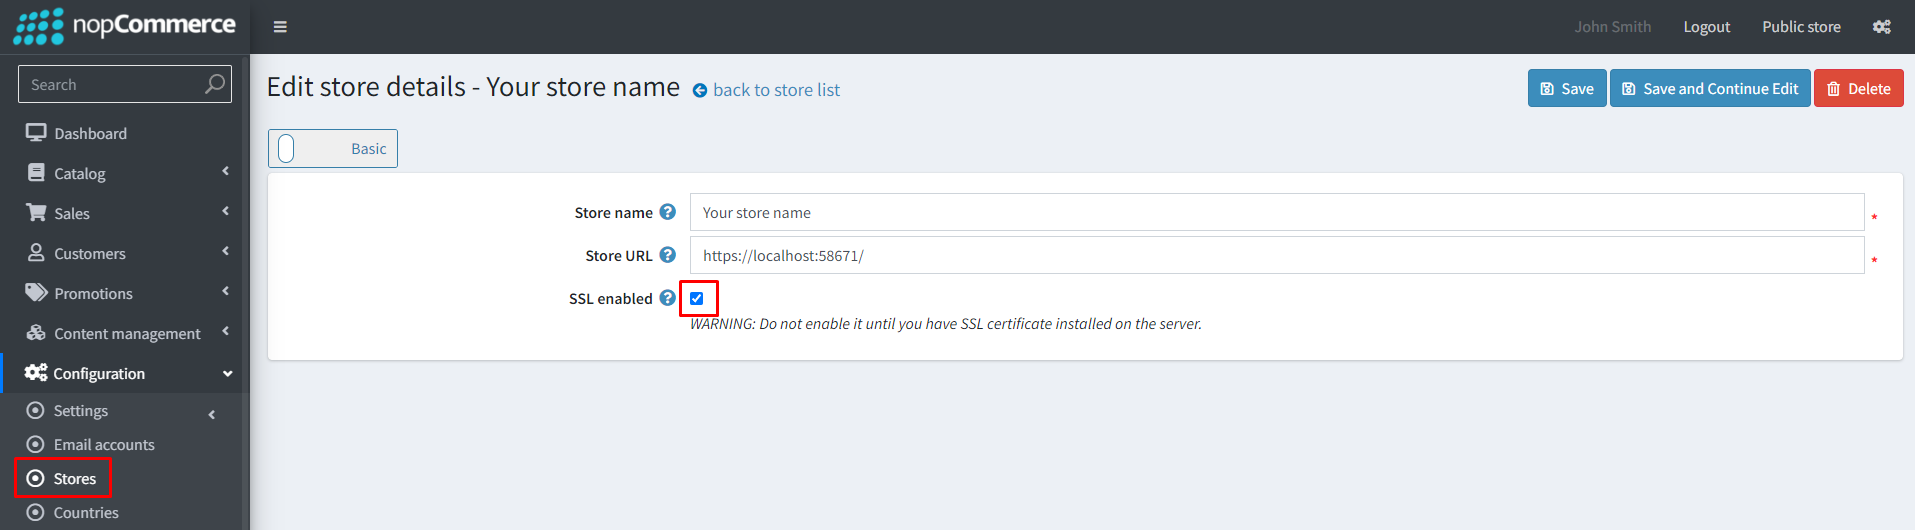Open the gears settings icon at top right
The image size is (1915, 530).
(x=1881, y=27)
